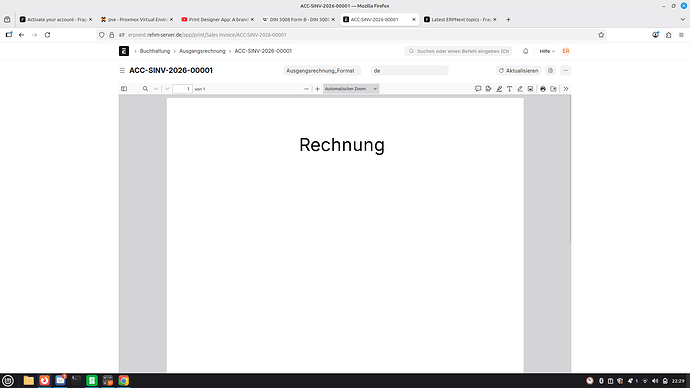Switch to 'Activate your account' tab
The height and width of the screenshot is (388, 690).
tap(56, 19)
